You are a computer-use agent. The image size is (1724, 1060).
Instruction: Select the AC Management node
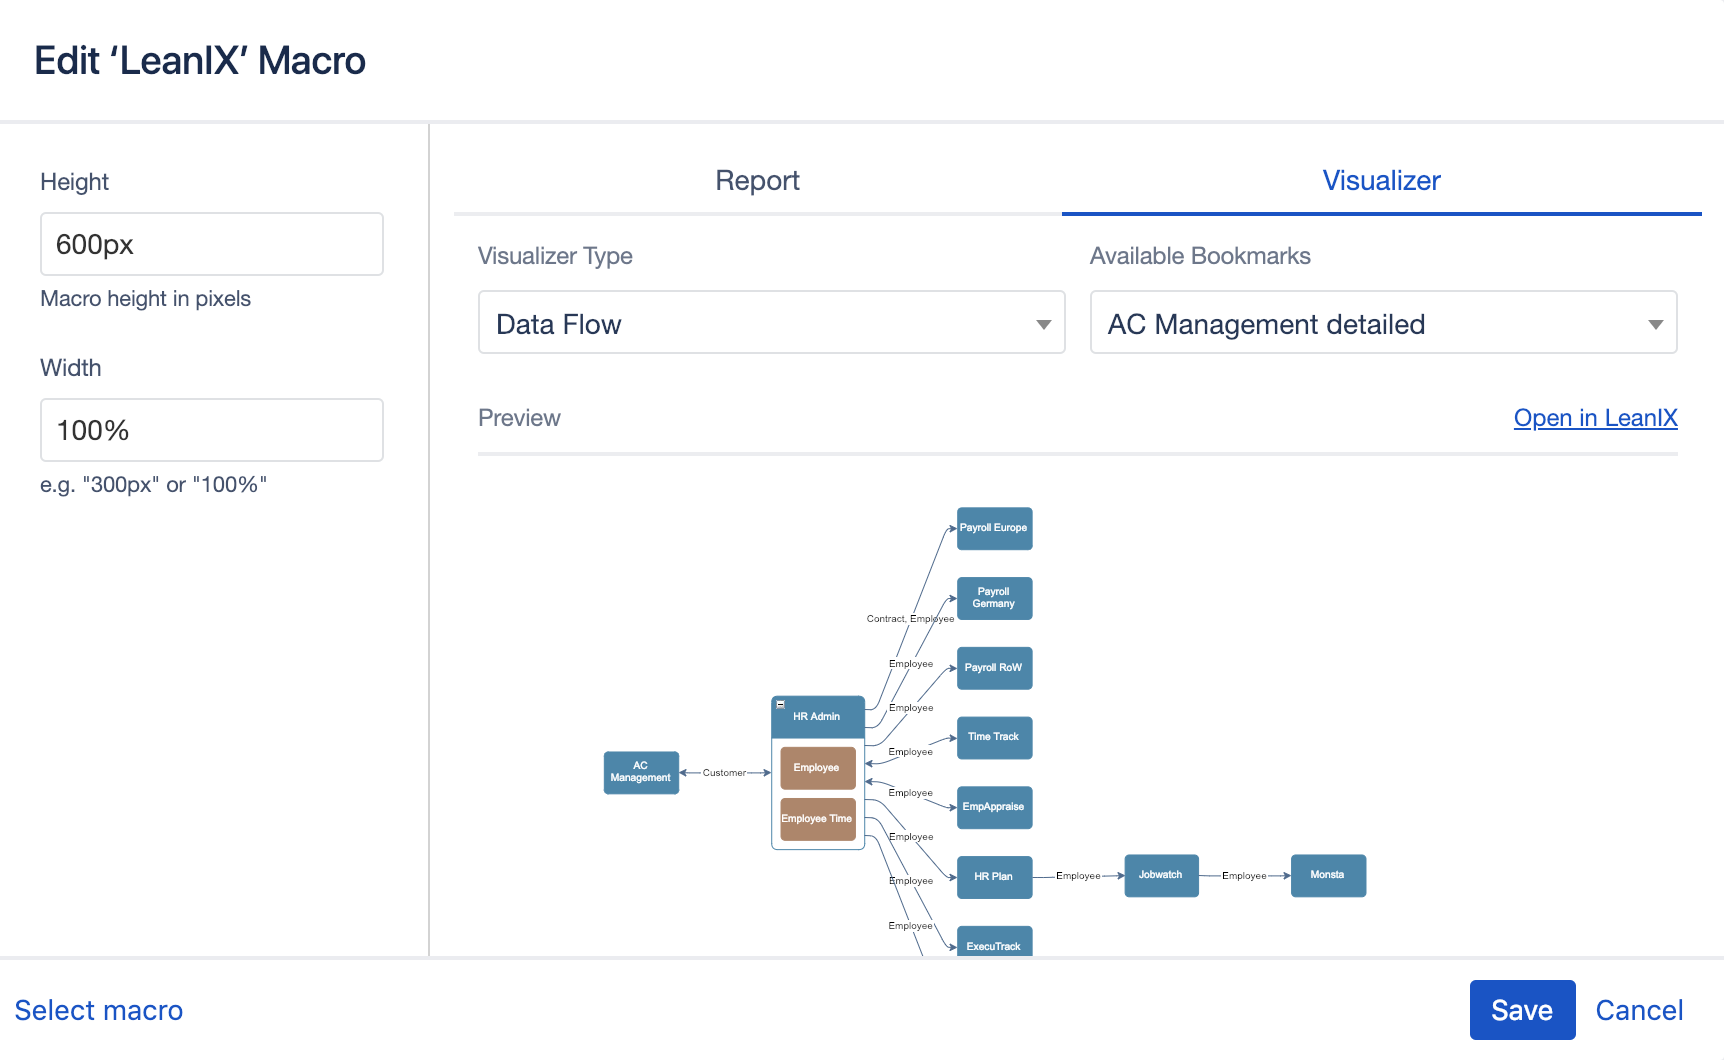(x=641, y=772)
